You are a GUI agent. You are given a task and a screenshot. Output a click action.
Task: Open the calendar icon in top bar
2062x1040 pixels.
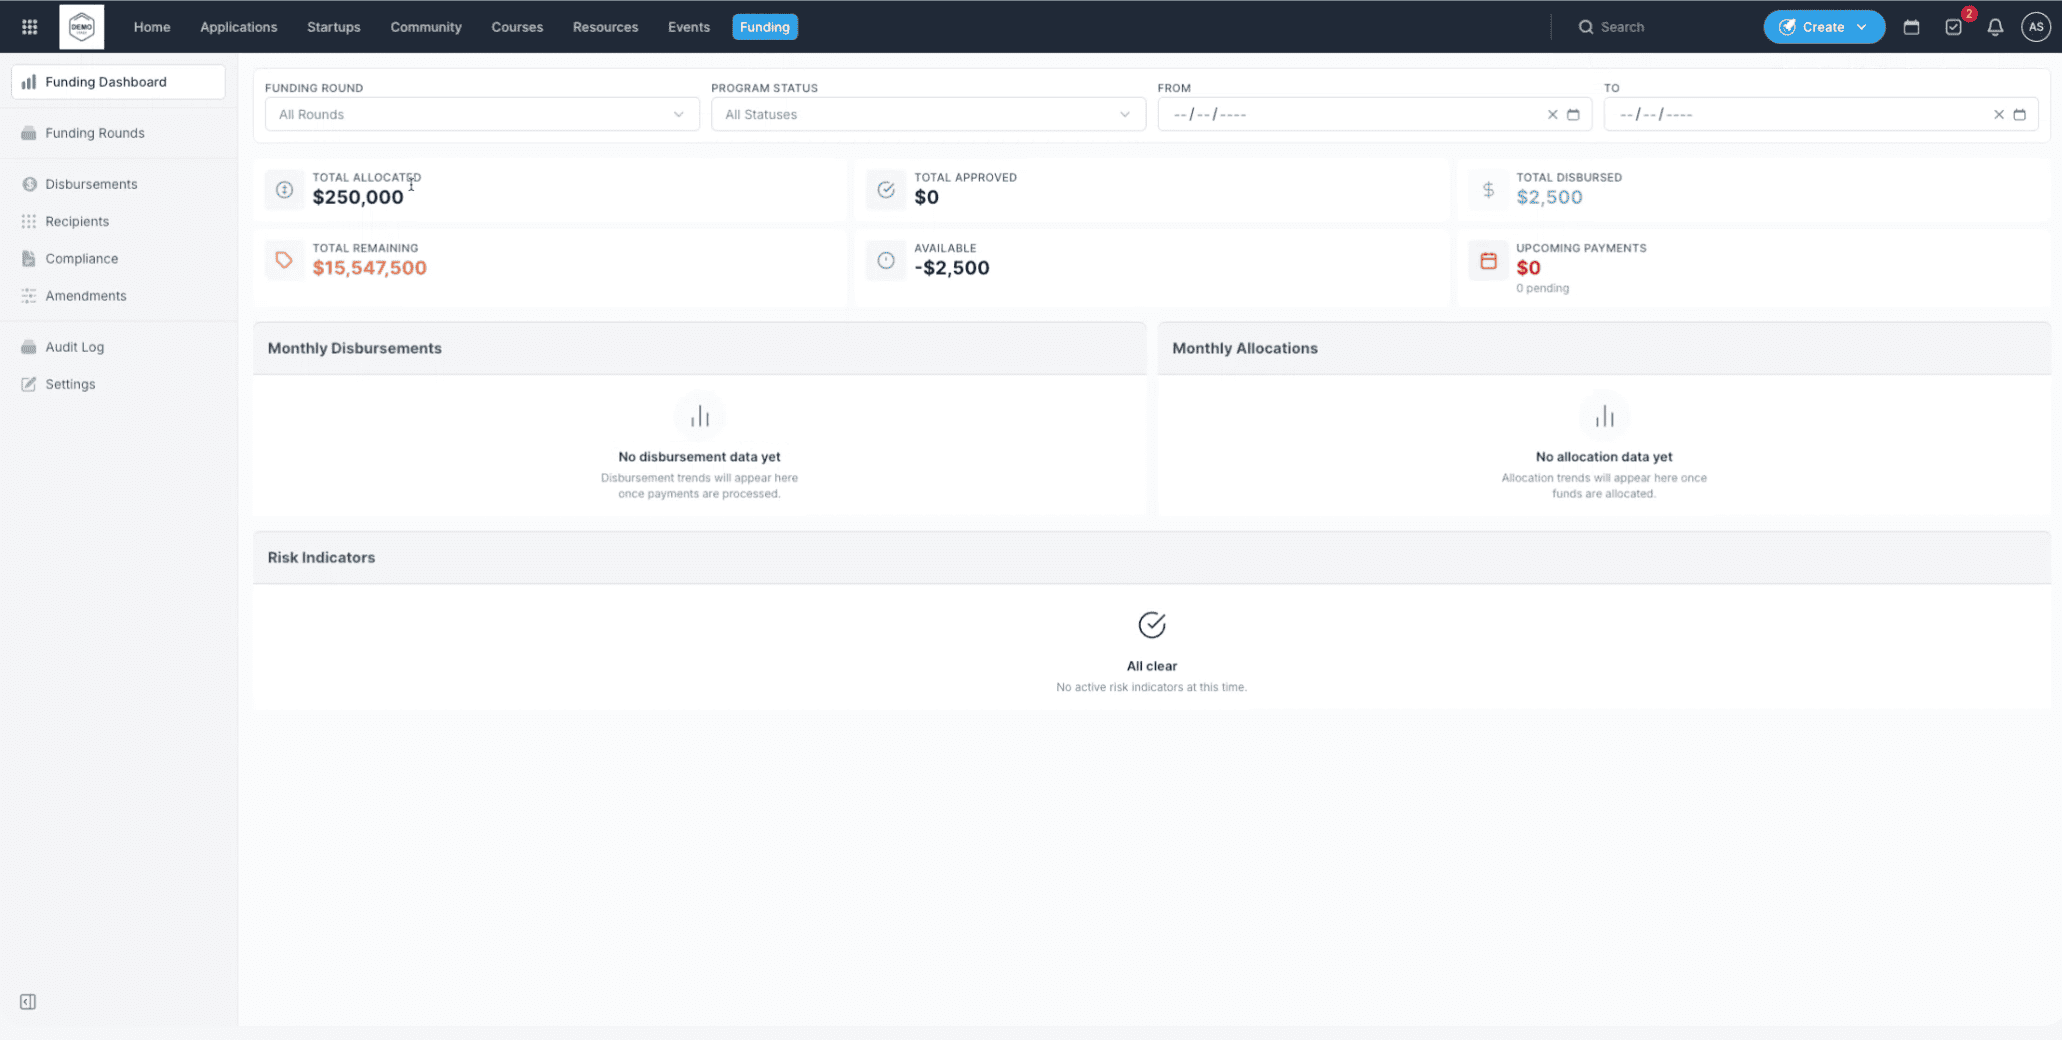(1911, 27)
